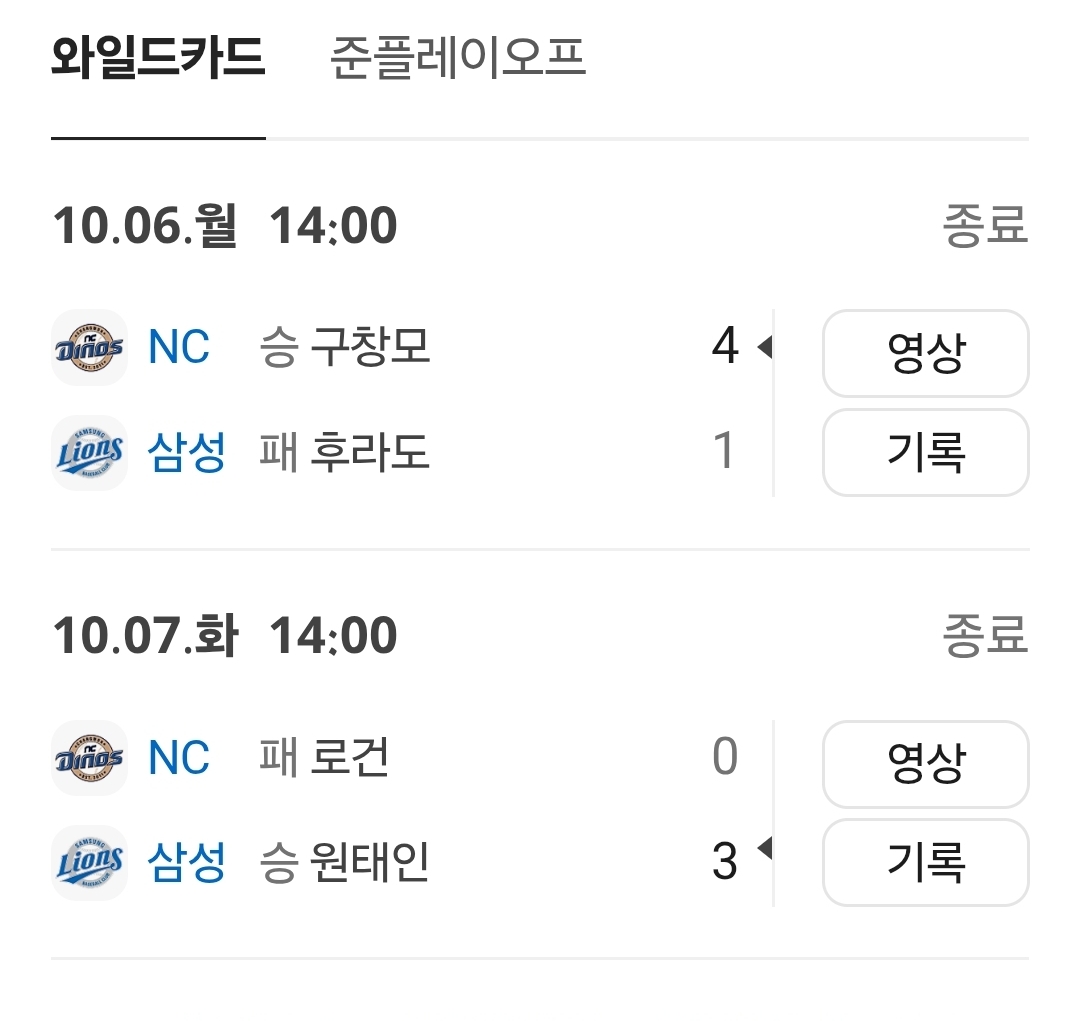Click winner arrow next to NC score 4
This screenshot has height=1021, width=1080.
pos(764,348)
